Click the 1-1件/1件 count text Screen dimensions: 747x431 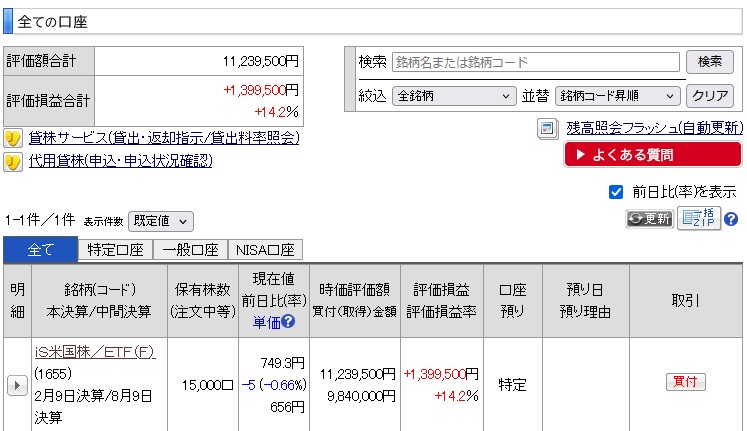[x=40, y=220]
